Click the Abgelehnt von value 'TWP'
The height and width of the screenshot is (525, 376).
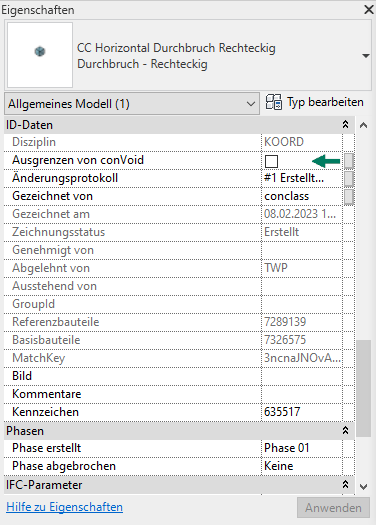point(276,268)
